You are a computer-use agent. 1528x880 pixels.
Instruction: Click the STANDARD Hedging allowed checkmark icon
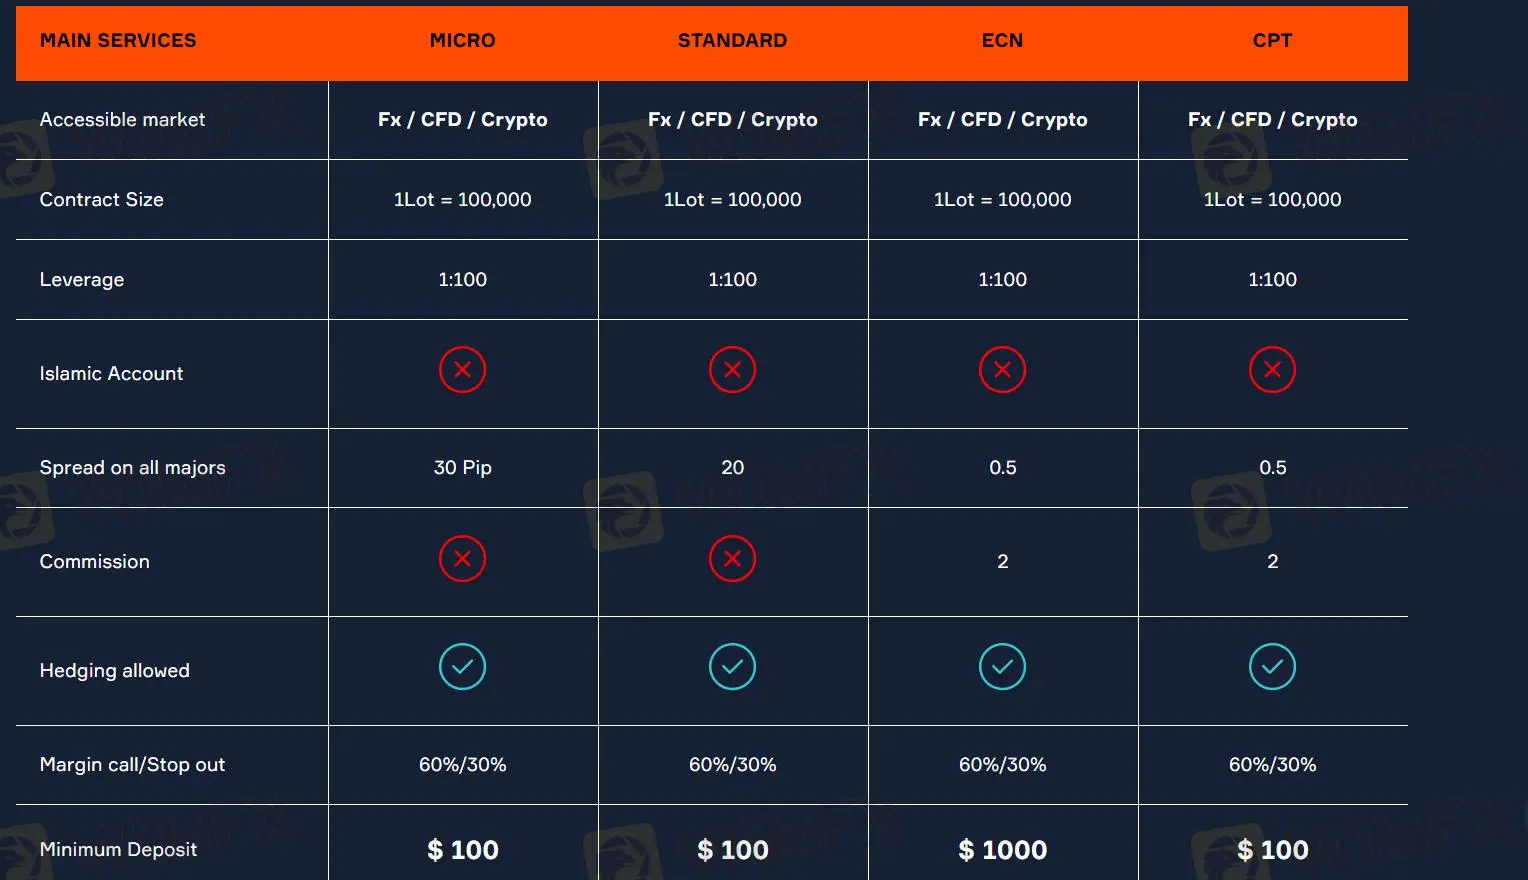[732, 667]
